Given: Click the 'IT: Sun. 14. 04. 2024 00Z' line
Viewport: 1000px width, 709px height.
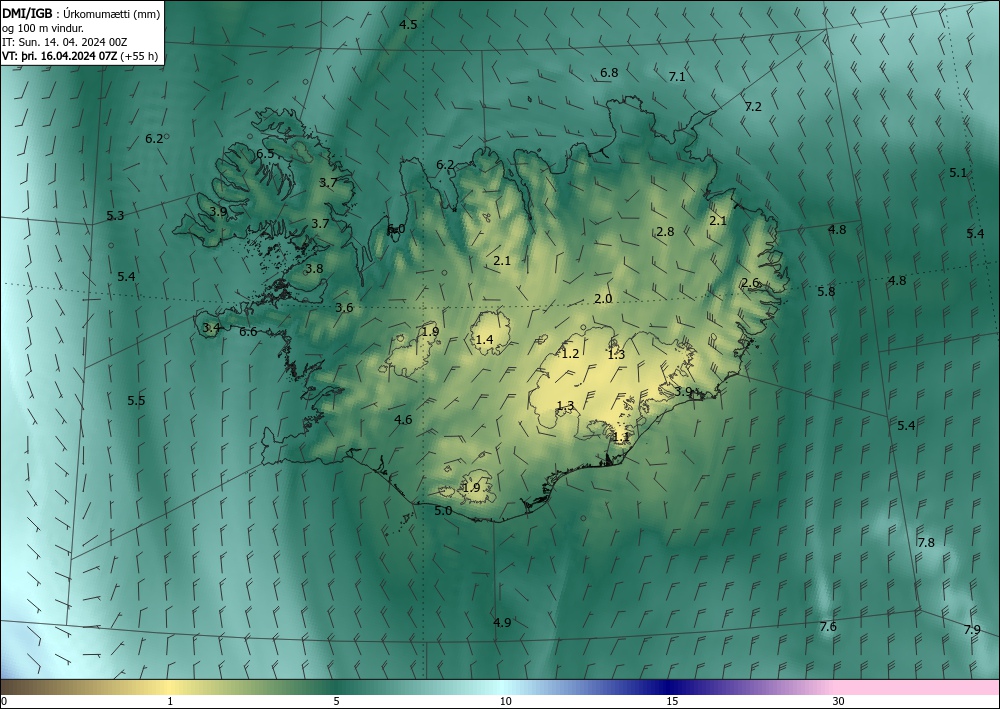Looking at the screenshot, I should pos(64,42).
